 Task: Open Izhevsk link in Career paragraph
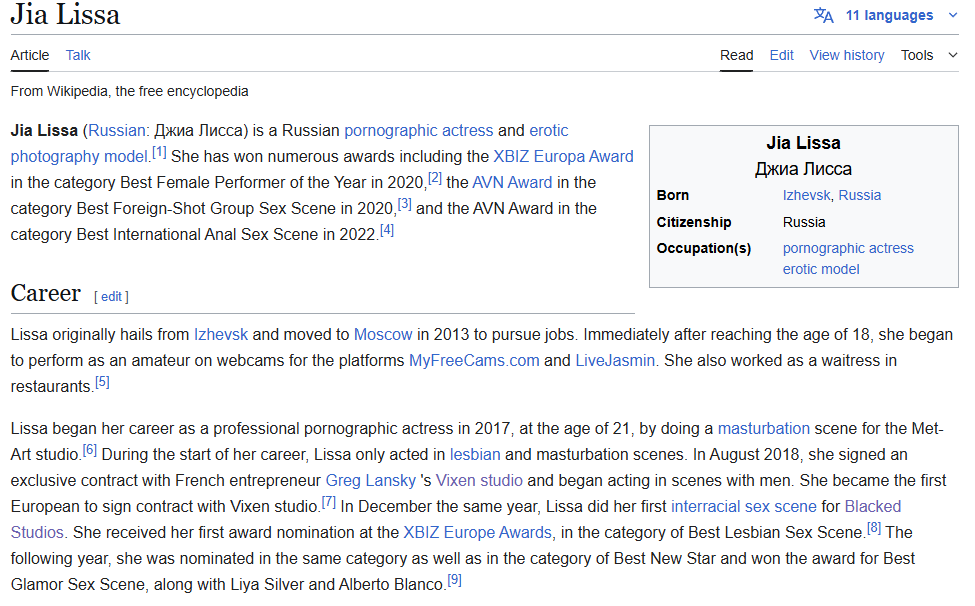(221, 334)
